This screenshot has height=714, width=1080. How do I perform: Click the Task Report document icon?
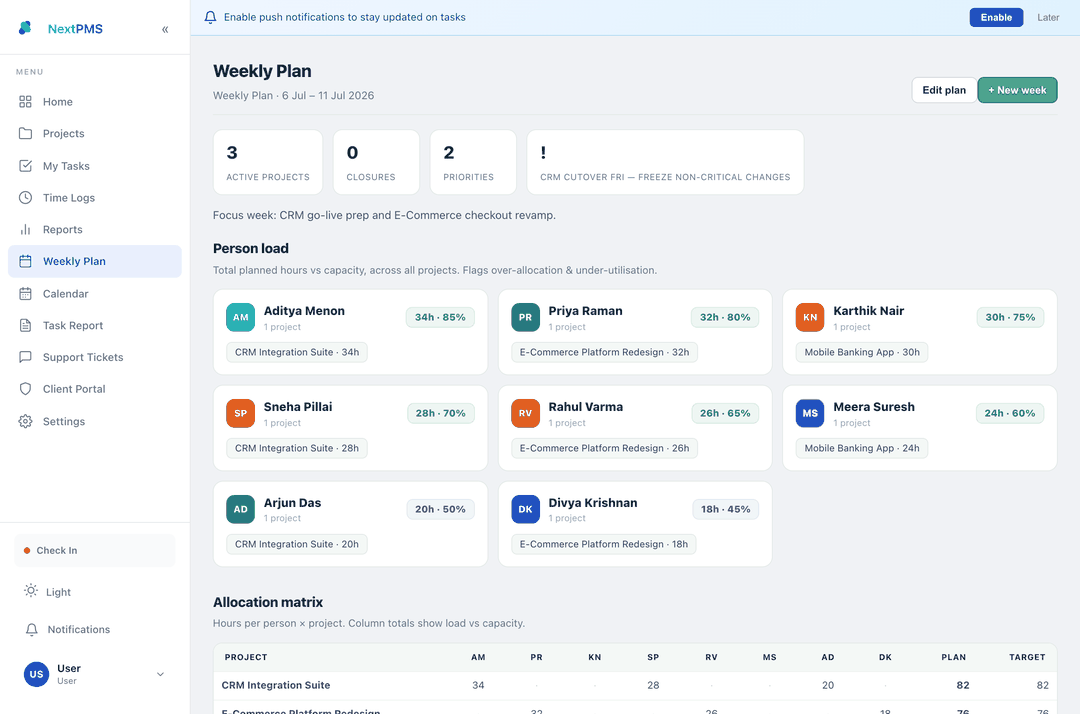coord(25,326)
